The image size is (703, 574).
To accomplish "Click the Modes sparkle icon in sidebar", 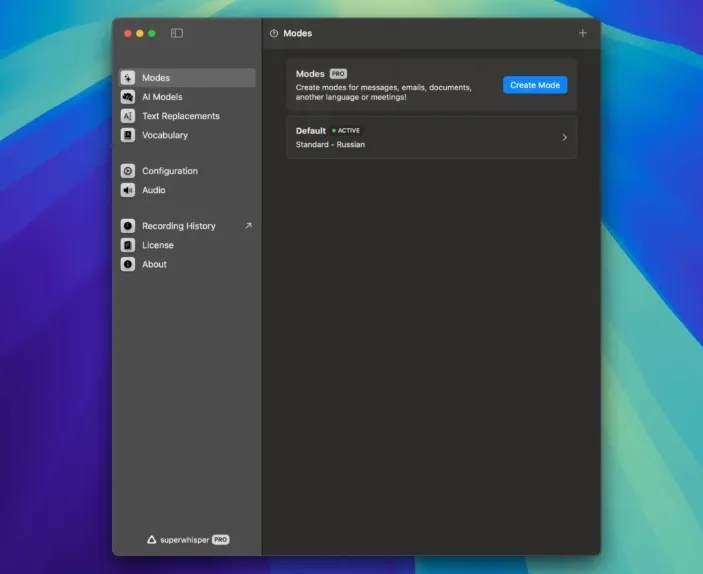I will click(x=128, y=78).
